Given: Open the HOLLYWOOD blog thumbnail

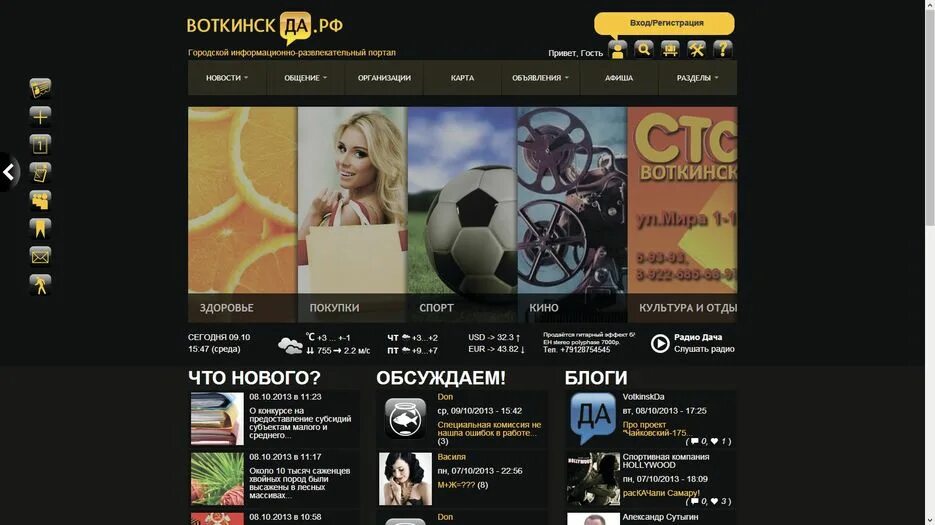Looking at the screenshot, I should click(x=593, y=479).
